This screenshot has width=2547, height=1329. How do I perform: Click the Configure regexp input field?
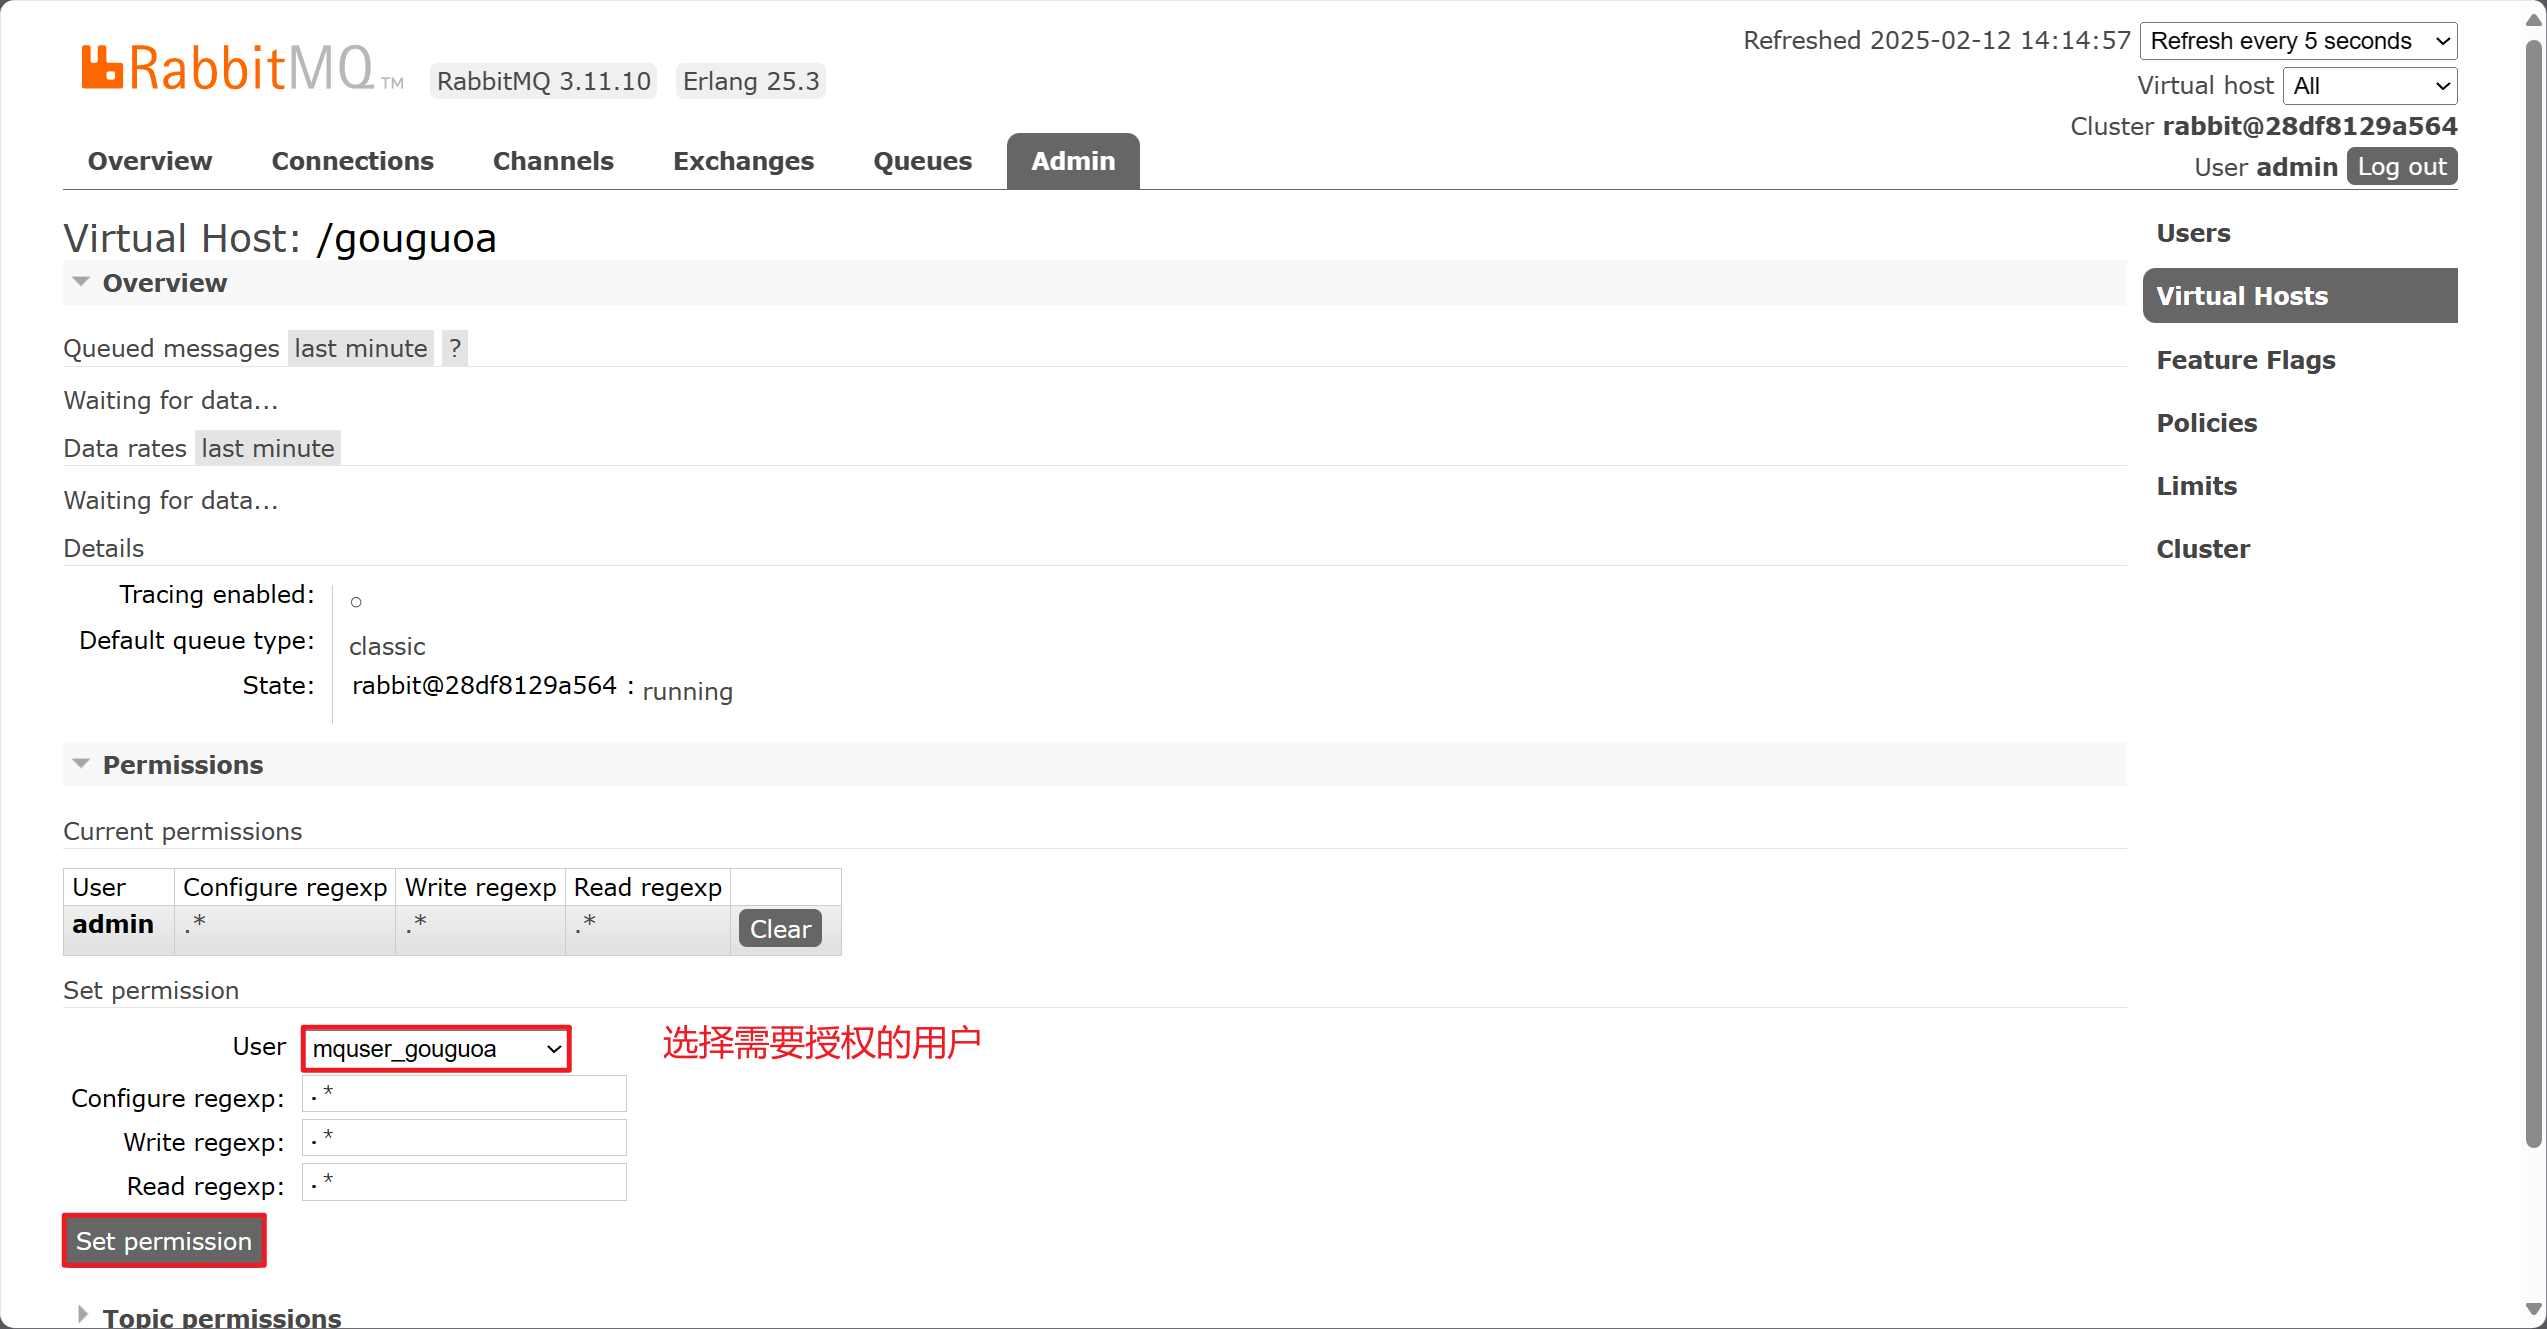pyautogui.click(x=464, y=1094)
